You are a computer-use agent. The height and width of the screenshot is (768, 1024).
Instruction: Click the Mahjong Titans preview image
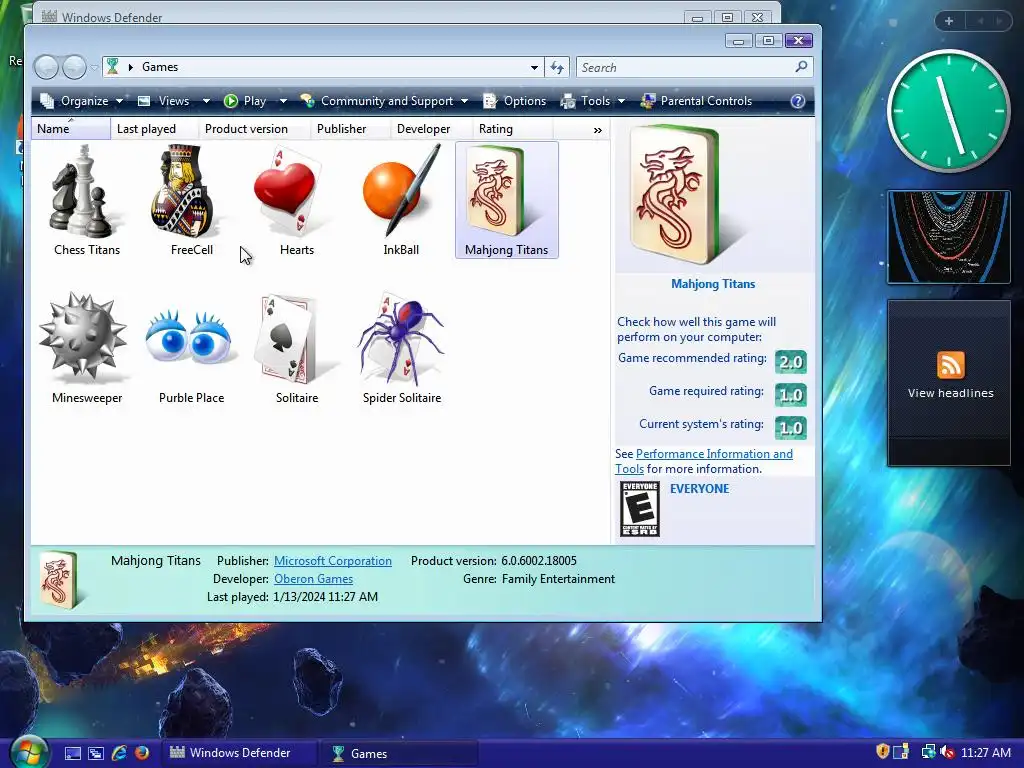(x=680, y=195)
